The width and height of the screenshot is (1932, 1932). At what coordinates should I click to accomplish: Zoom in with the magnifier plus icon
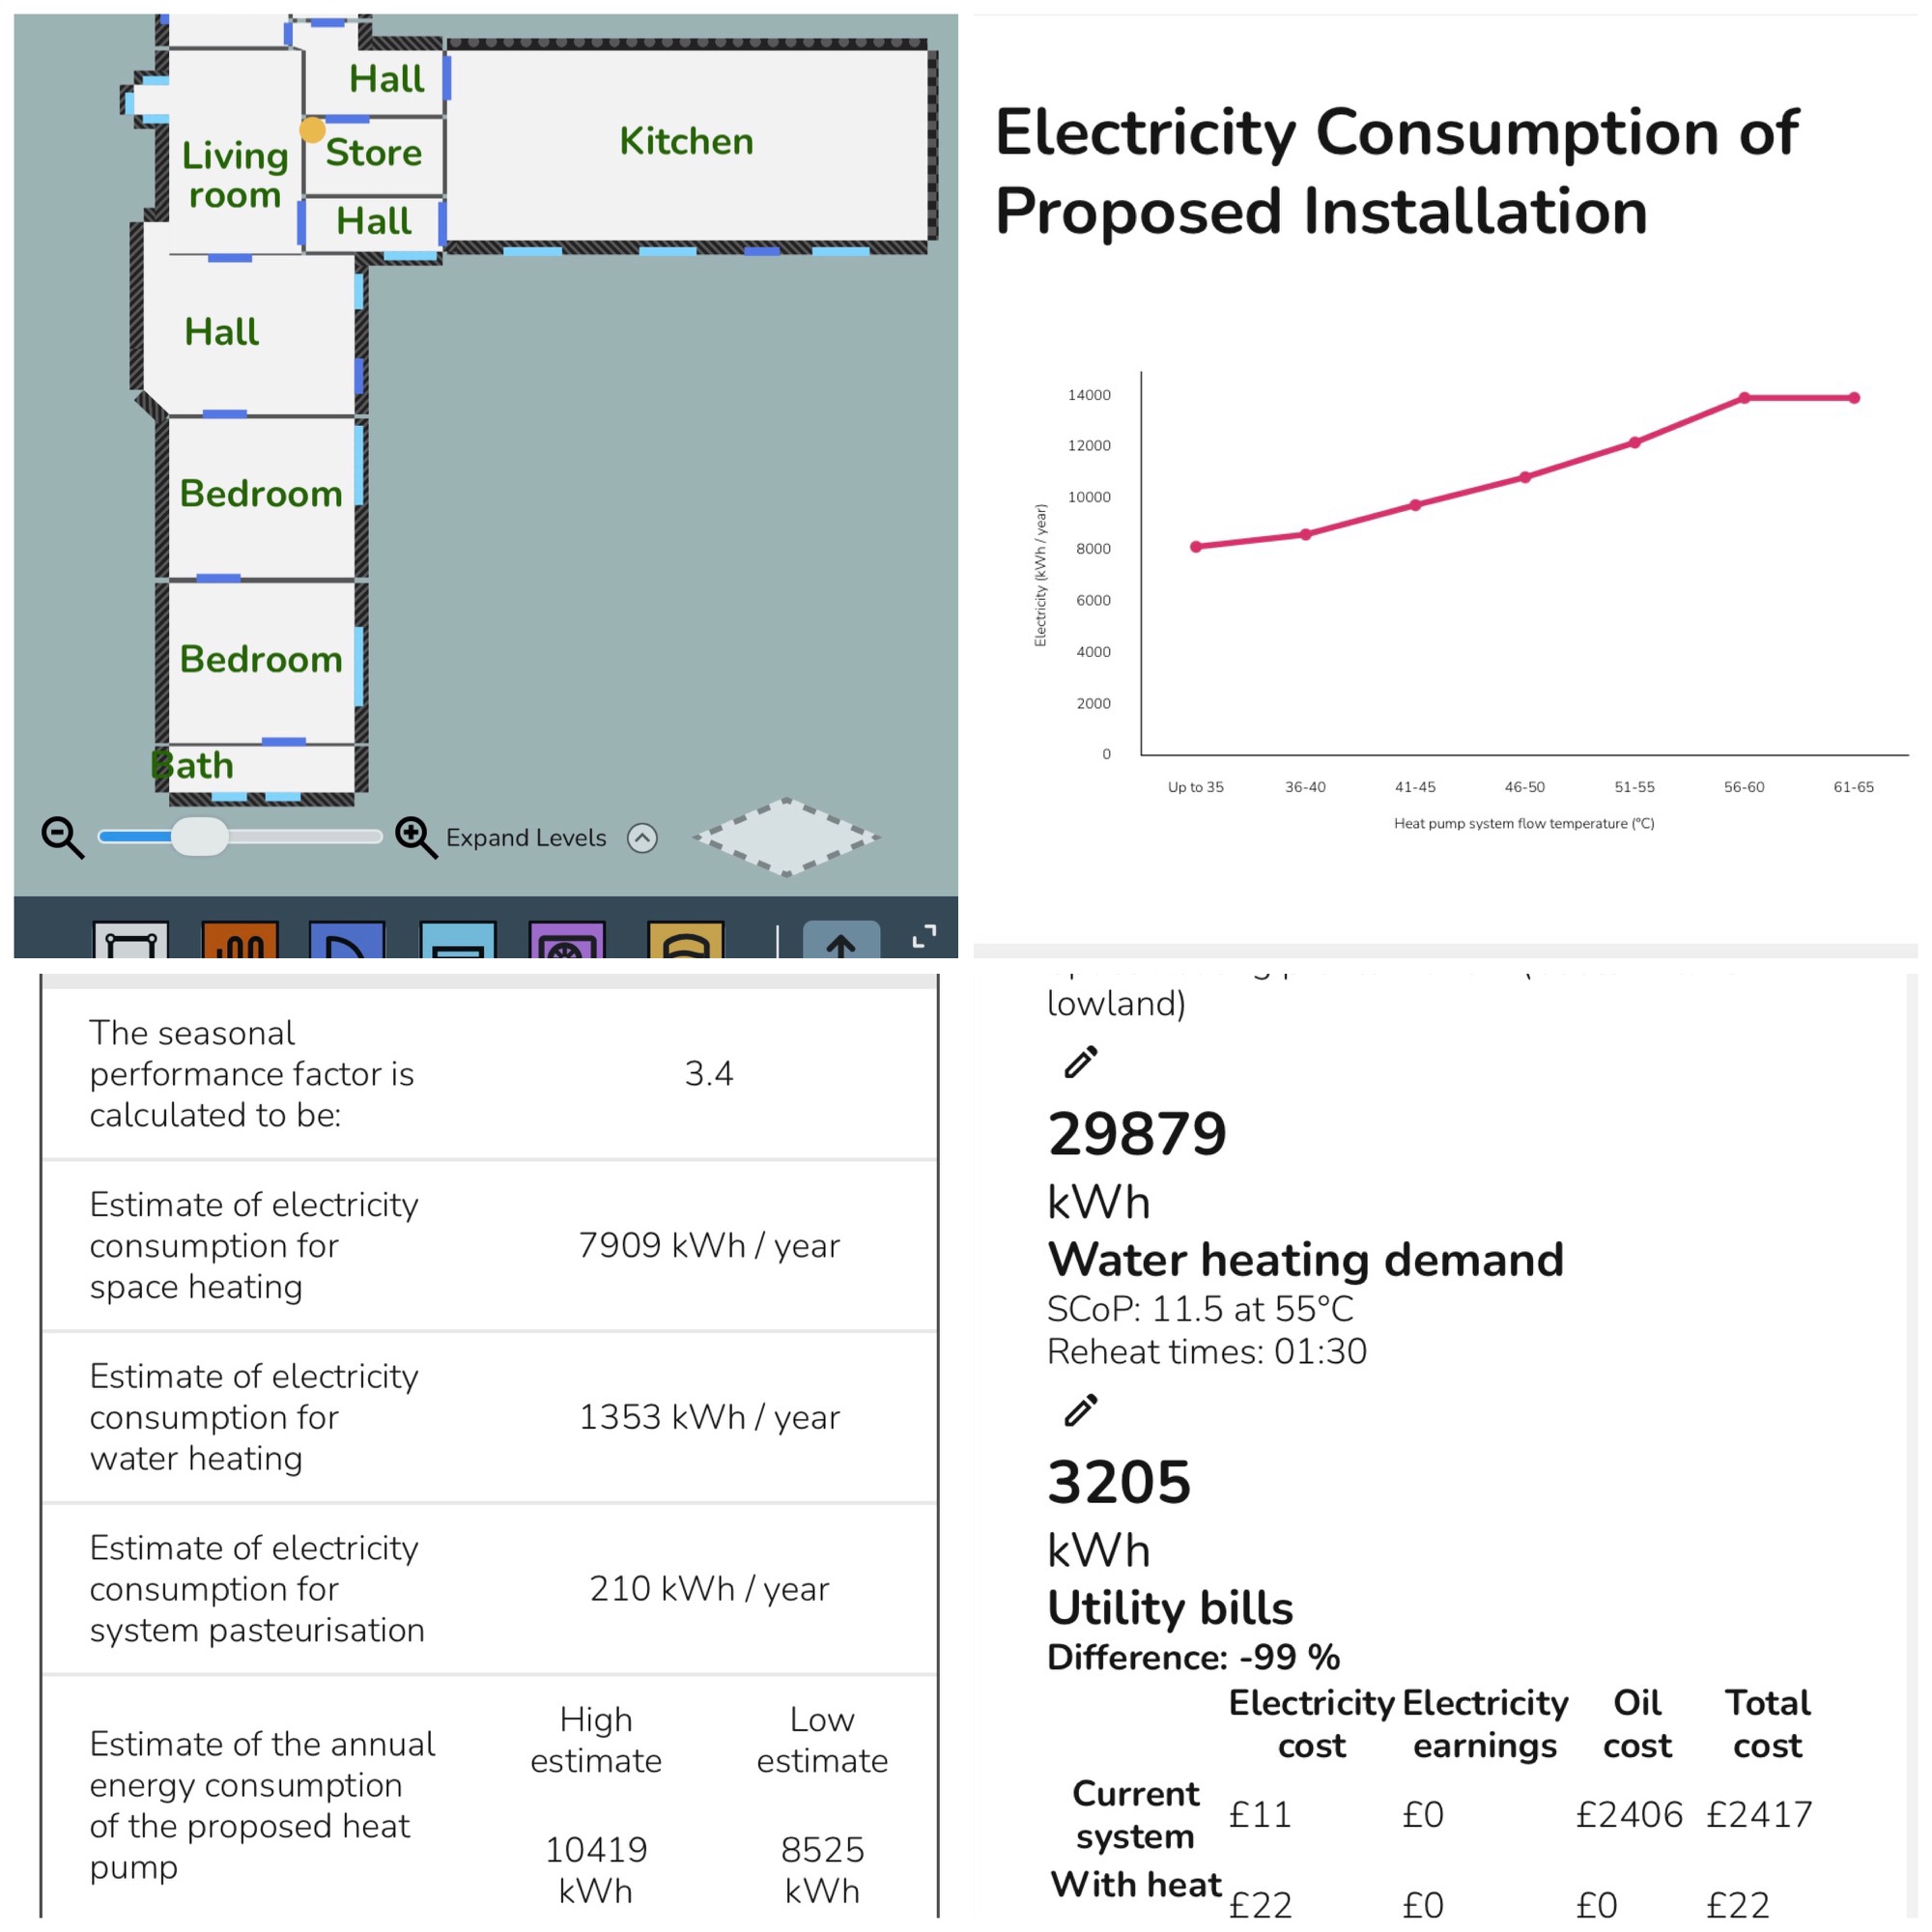click(x=416, y=837)
